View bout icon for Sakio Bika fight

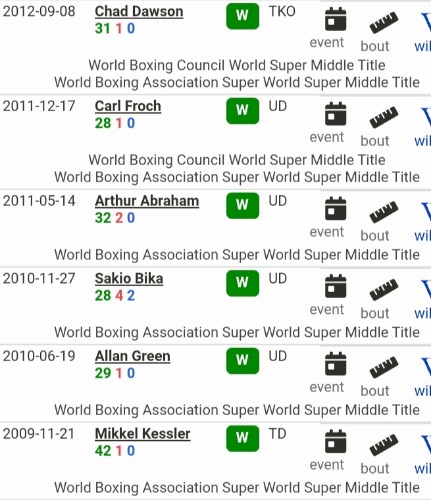384,289
